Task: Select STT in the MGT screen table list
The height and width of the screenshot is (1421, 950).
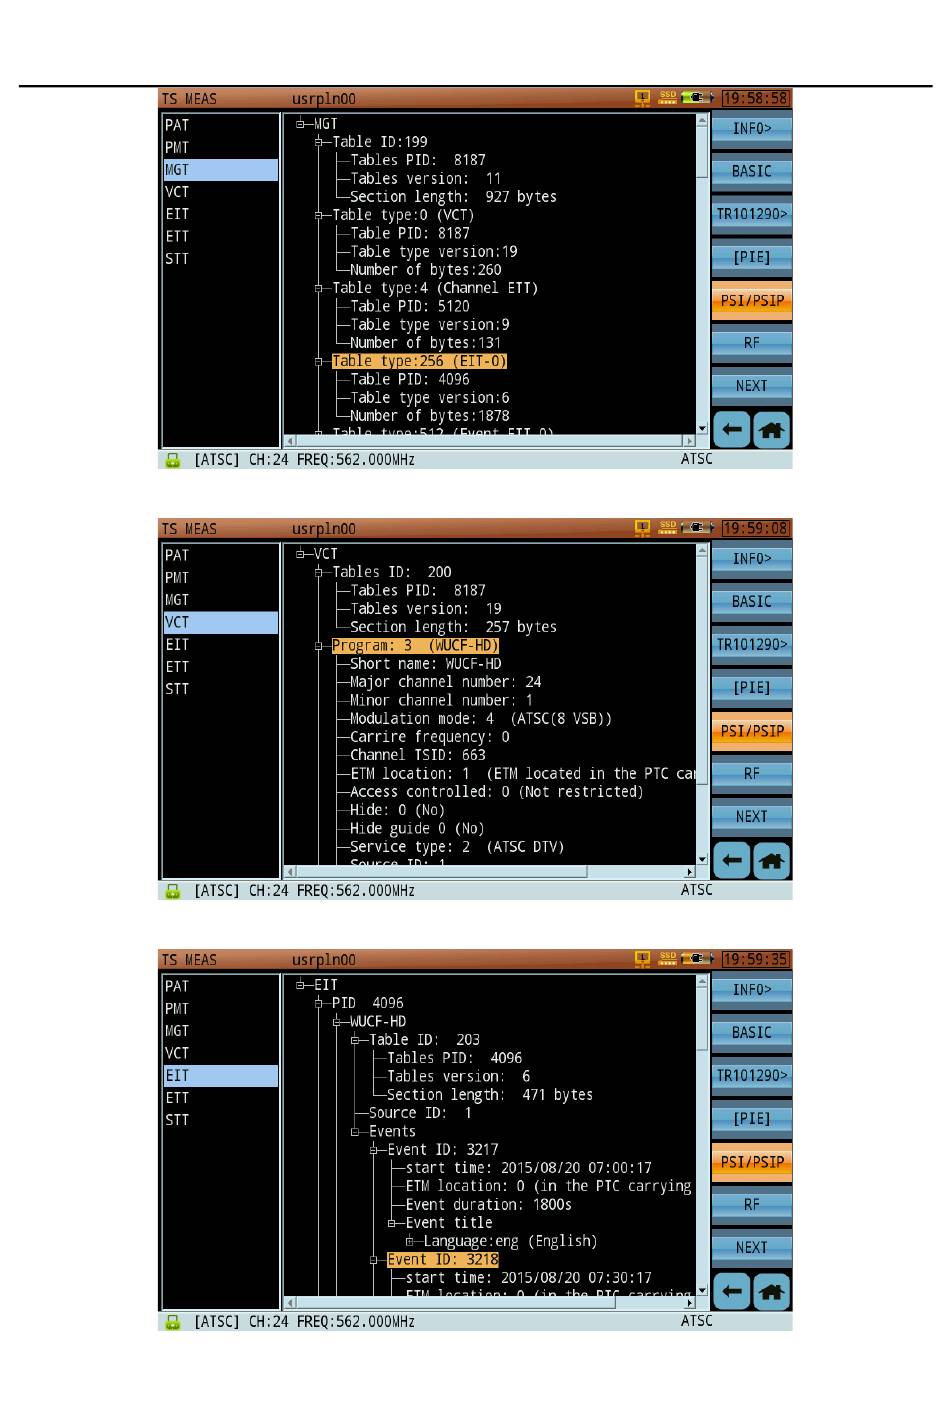Action: pyautogui.click(x=177, y=259)
